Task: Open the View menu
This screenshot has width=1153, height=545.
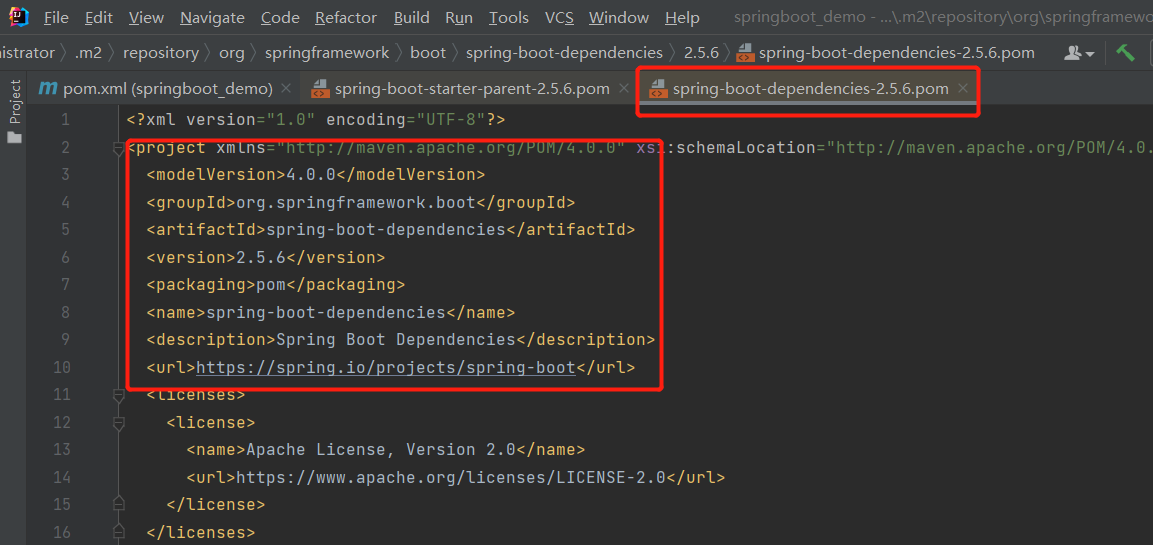Action: pyautogui.click(x=146, y=18)
